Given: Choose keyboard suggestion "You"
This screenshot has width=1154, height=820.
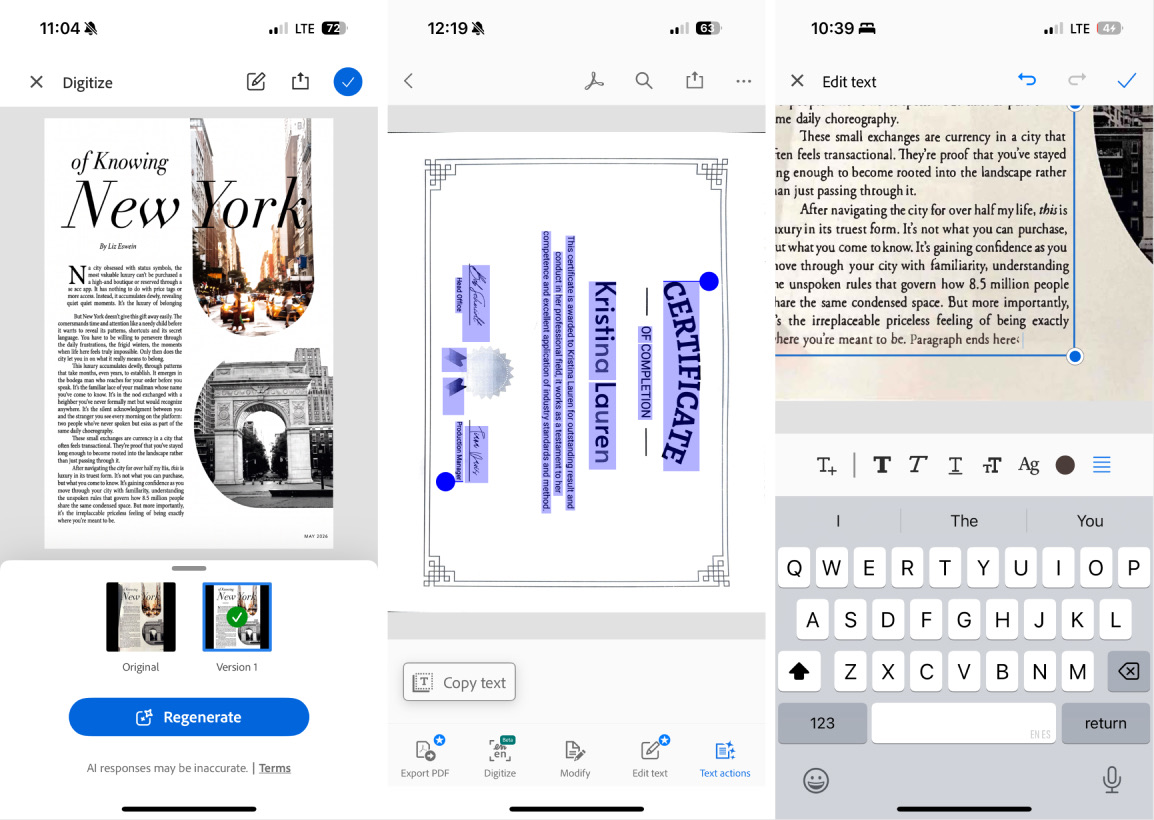Looking at the screenshot, I should (x=1090, y=520).
